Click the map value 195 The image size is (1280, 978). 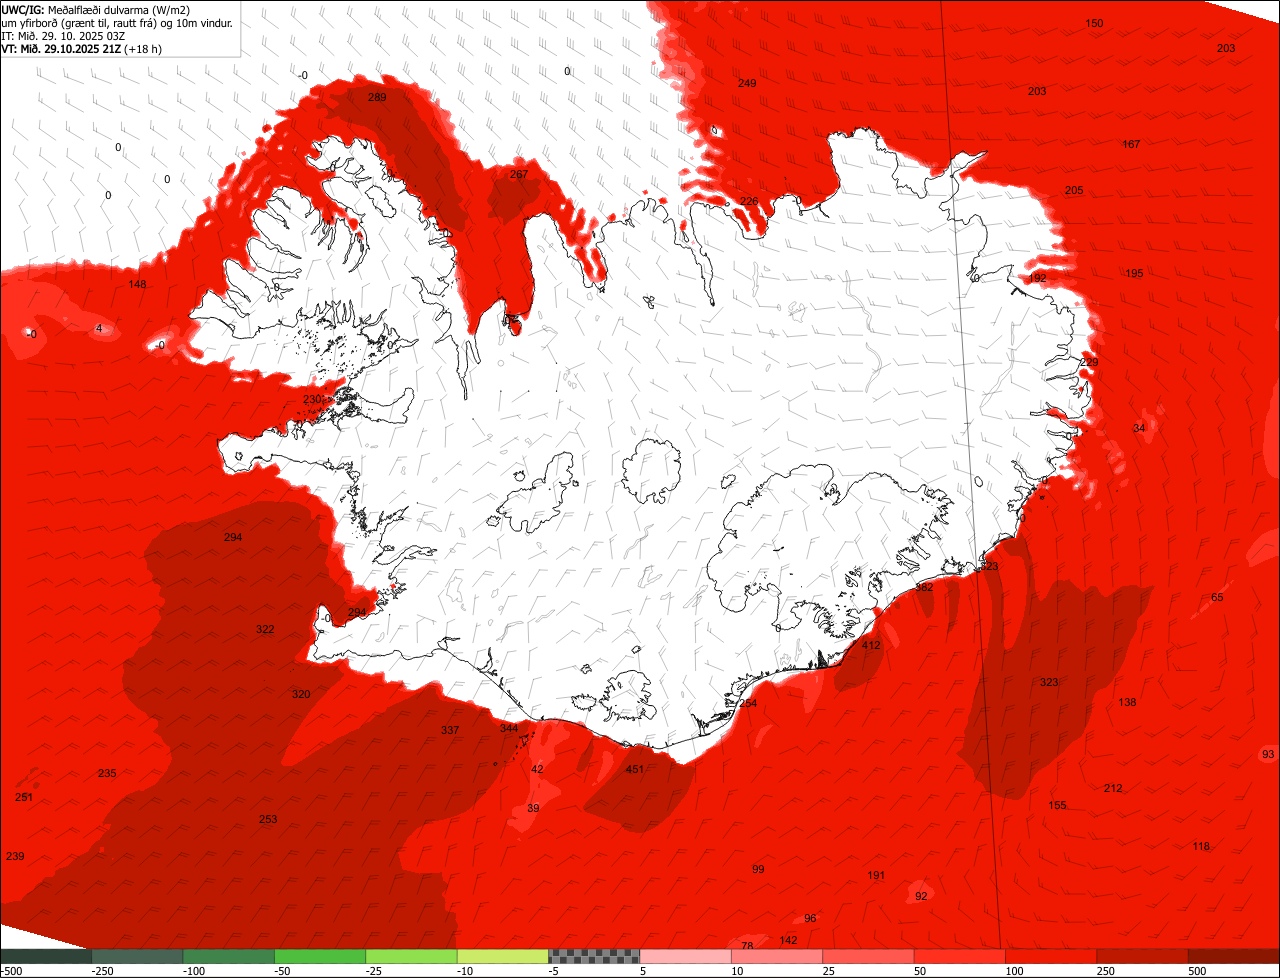(x=1134, y=273)
